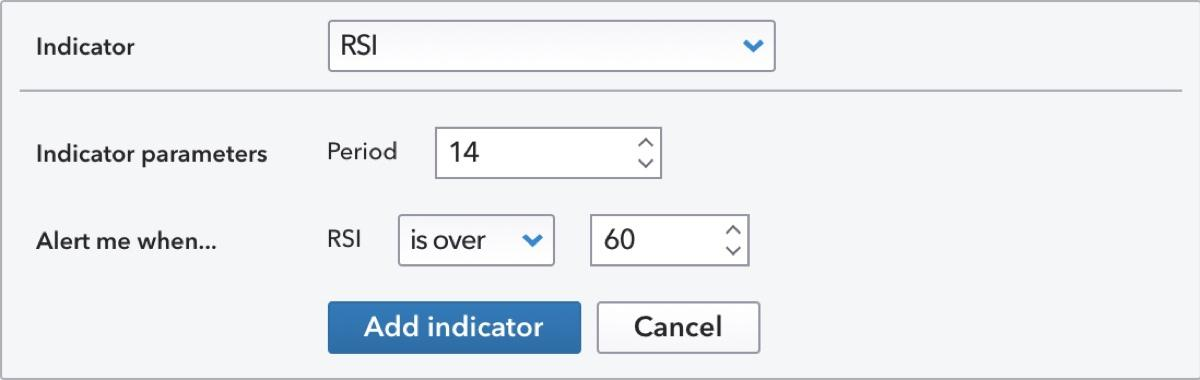Image resolution: width=1200 pixels, height=380 pixels.
Task: Click the RSI label before the condition dropdown
Action: [x=344, y=241]
